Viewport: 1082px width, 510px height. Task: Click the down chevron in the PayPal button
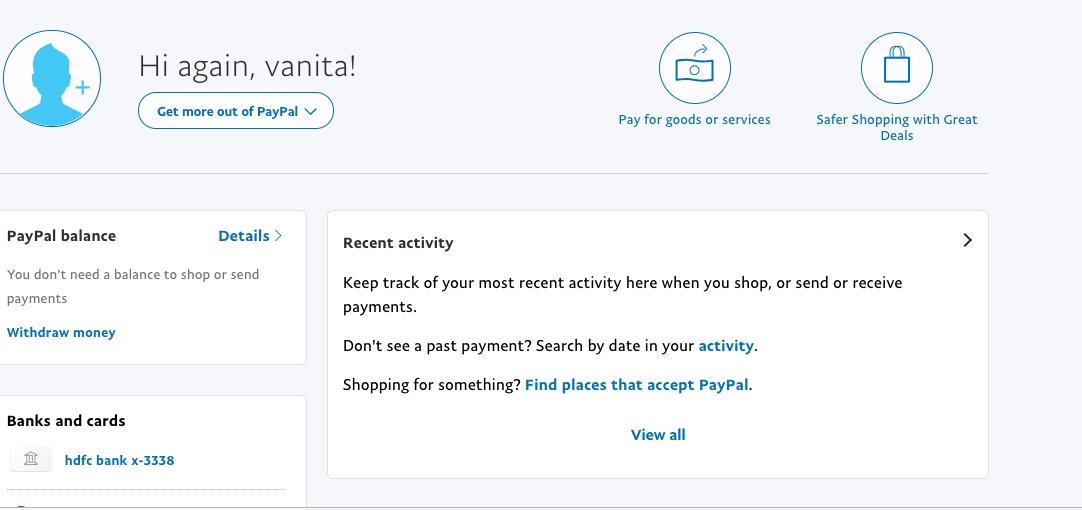tap(310, 112)
